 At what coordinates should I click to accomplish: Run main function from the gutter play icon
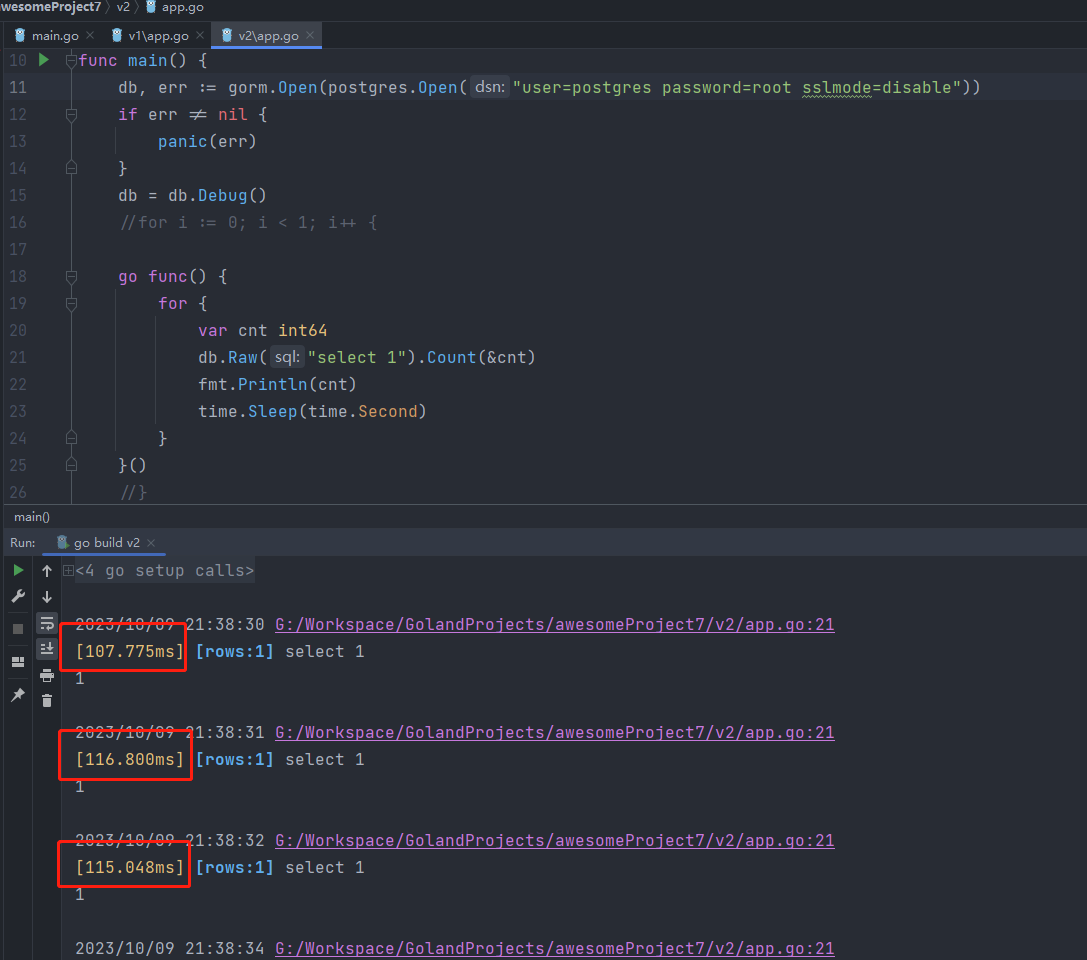tap(43, 60)
